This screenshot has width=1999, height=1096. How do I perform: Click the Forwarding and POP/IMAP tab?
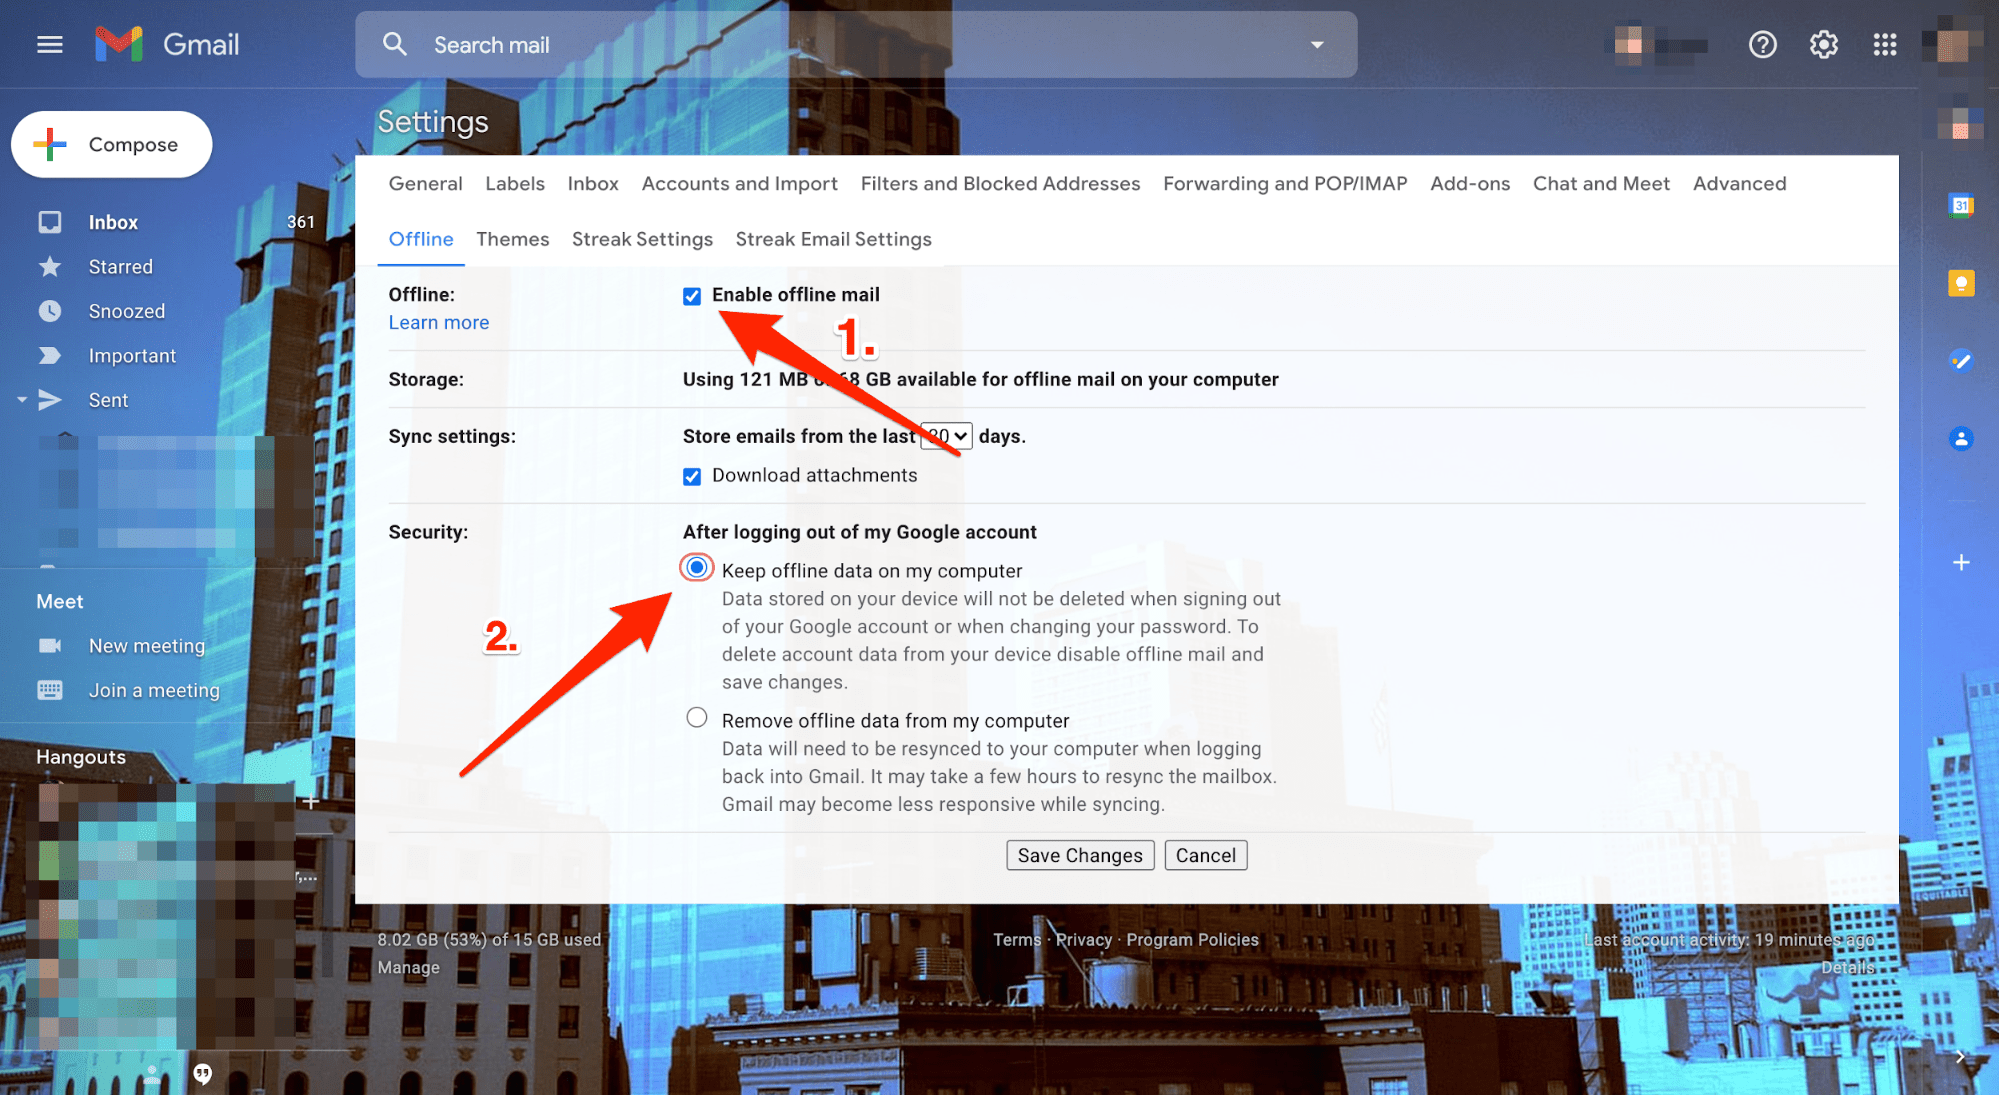(1284, 182)
